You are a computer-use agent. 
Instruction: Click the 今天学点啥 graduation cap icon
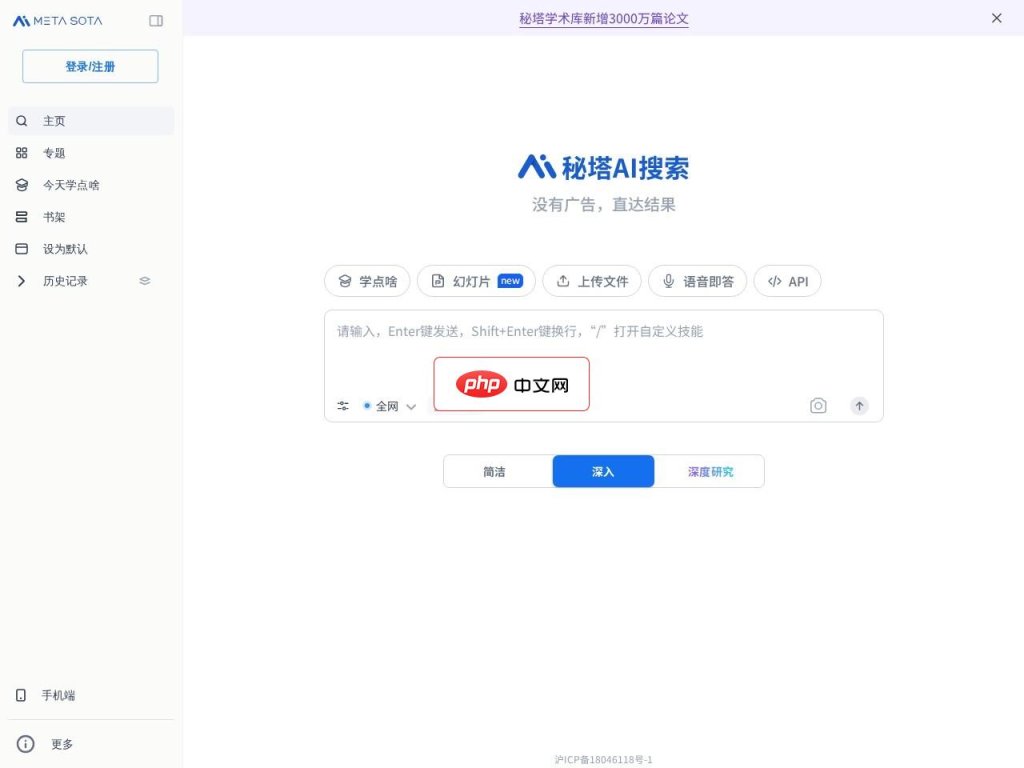22,185
